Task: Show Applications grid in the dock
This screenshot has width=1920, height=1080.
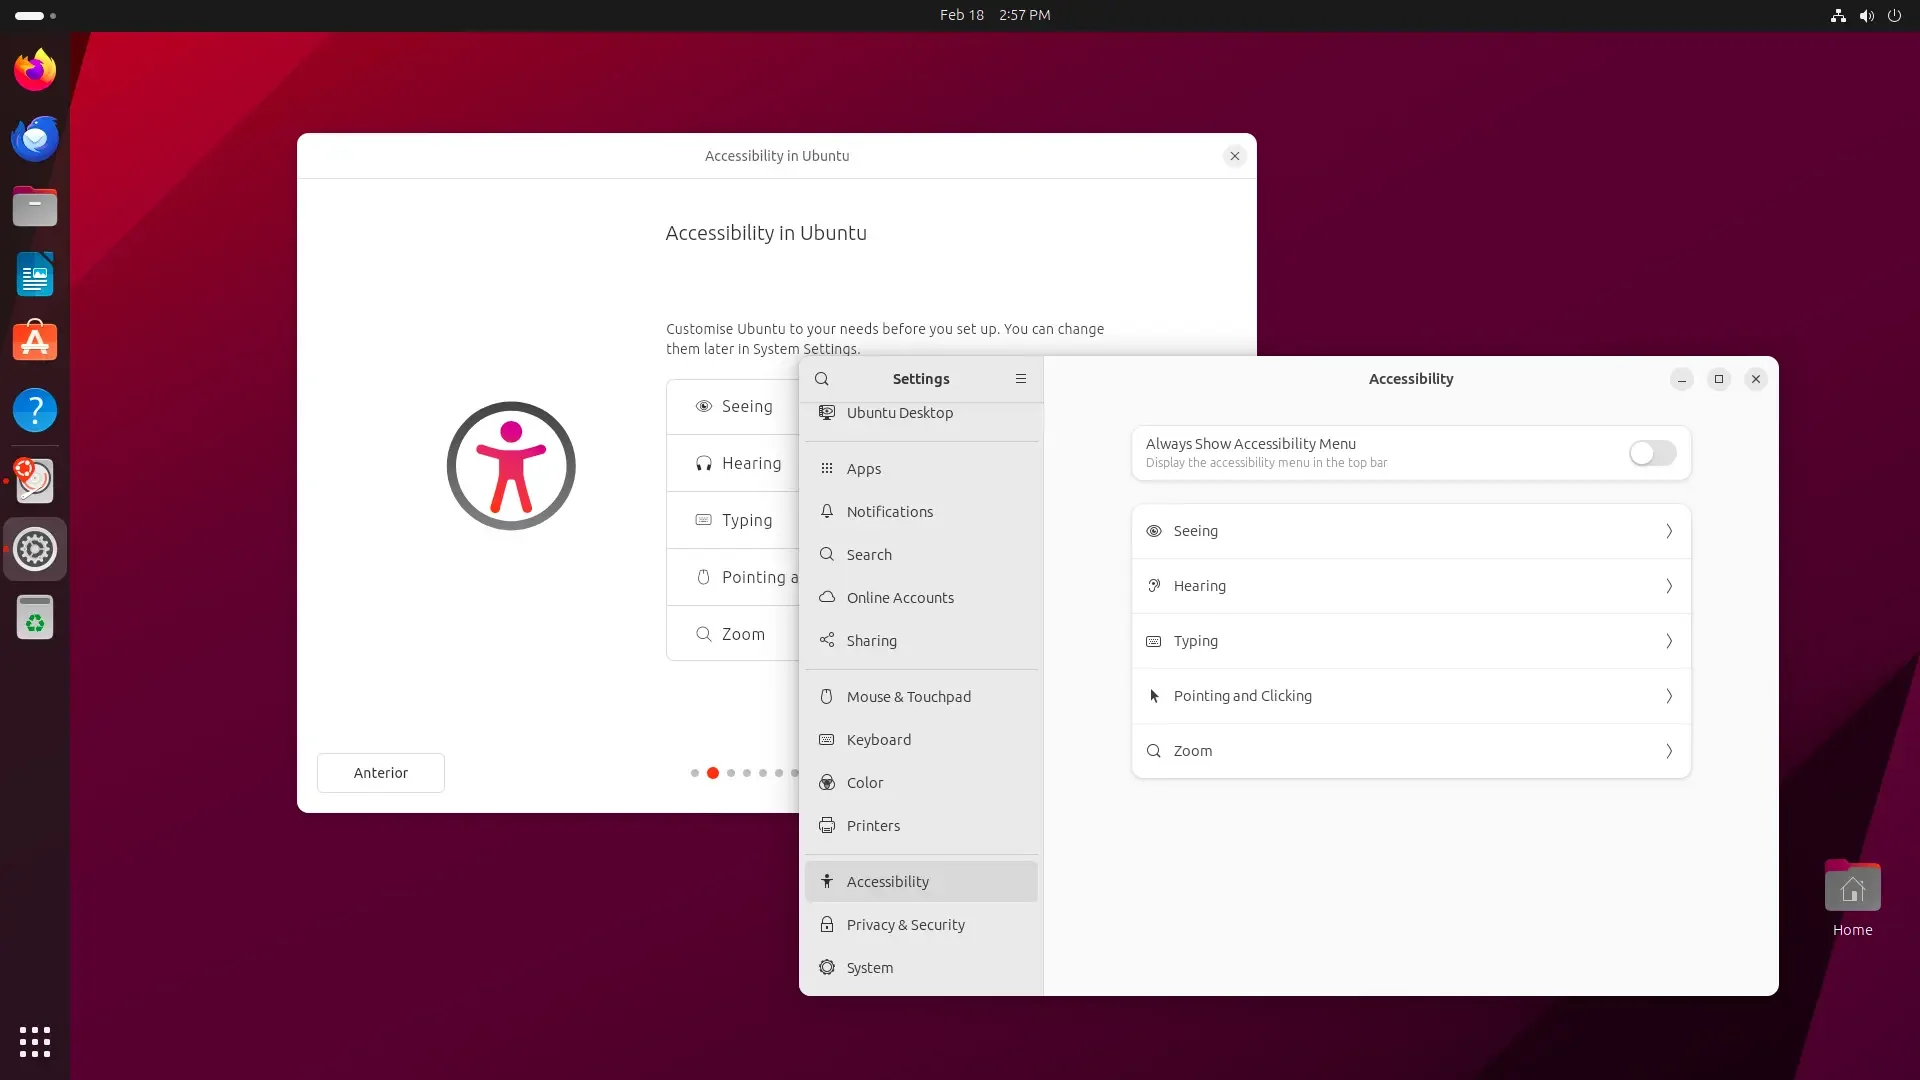Action: (x=35, y=1042)
